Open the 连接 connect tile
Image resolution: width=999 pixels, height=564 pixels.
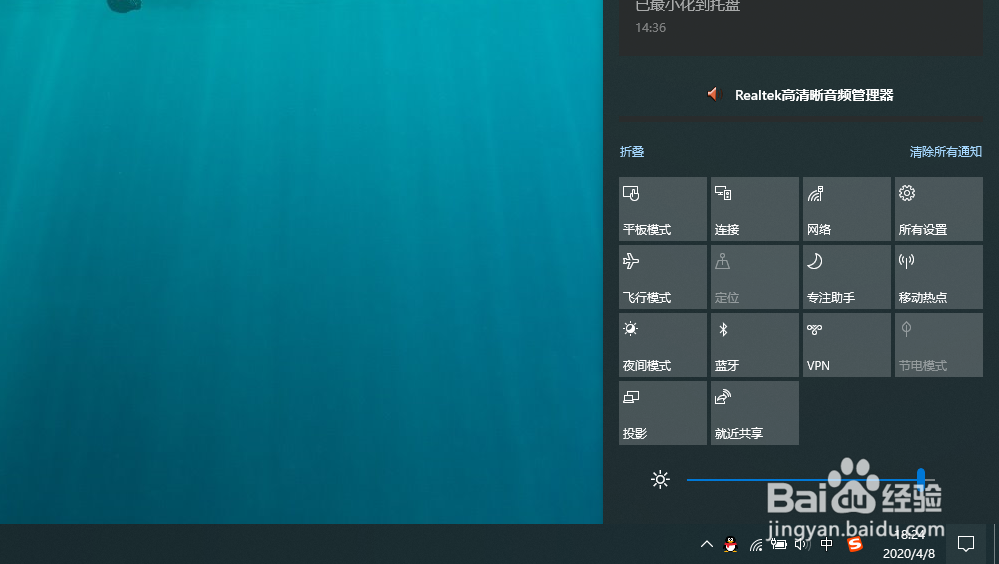click(x=754, y=209)
